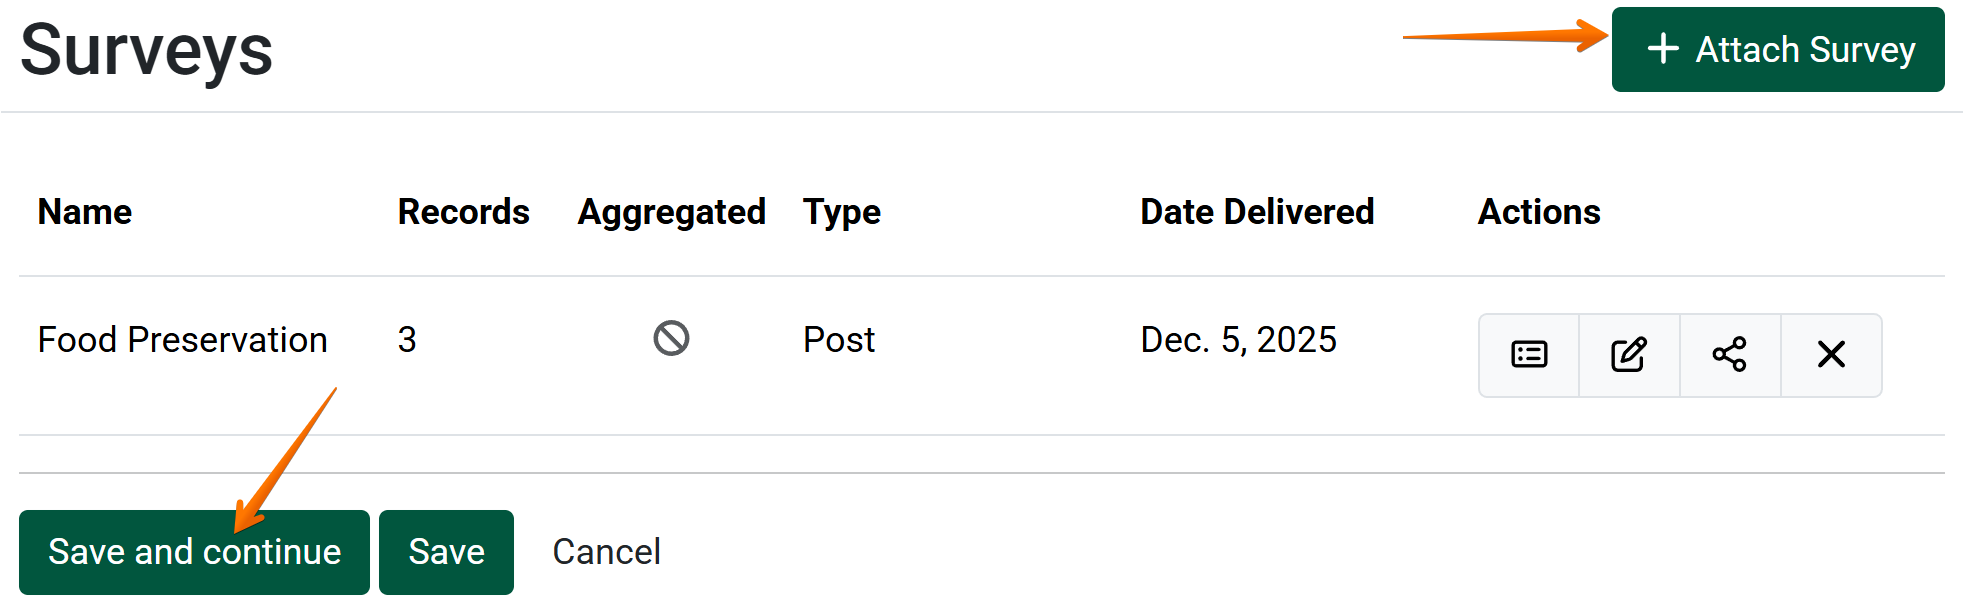Click the Date Delivered column header
The image size is (1987, 608).
click(1257, 212)
